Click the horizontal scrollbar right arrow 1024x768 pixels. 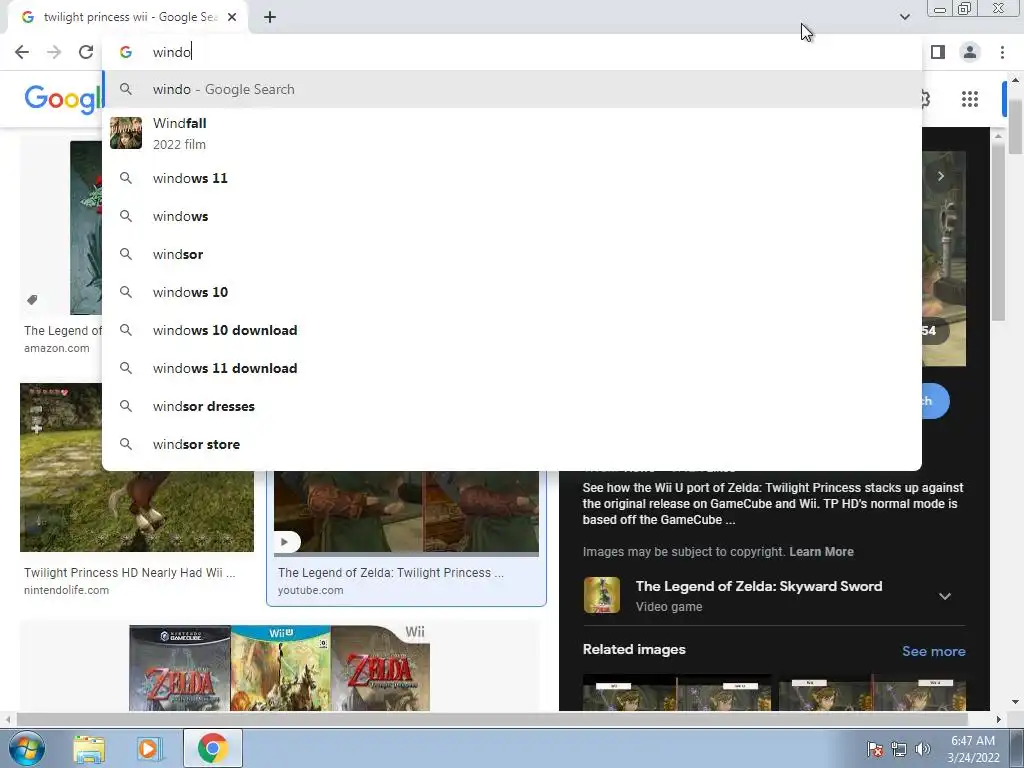(999, 719)
